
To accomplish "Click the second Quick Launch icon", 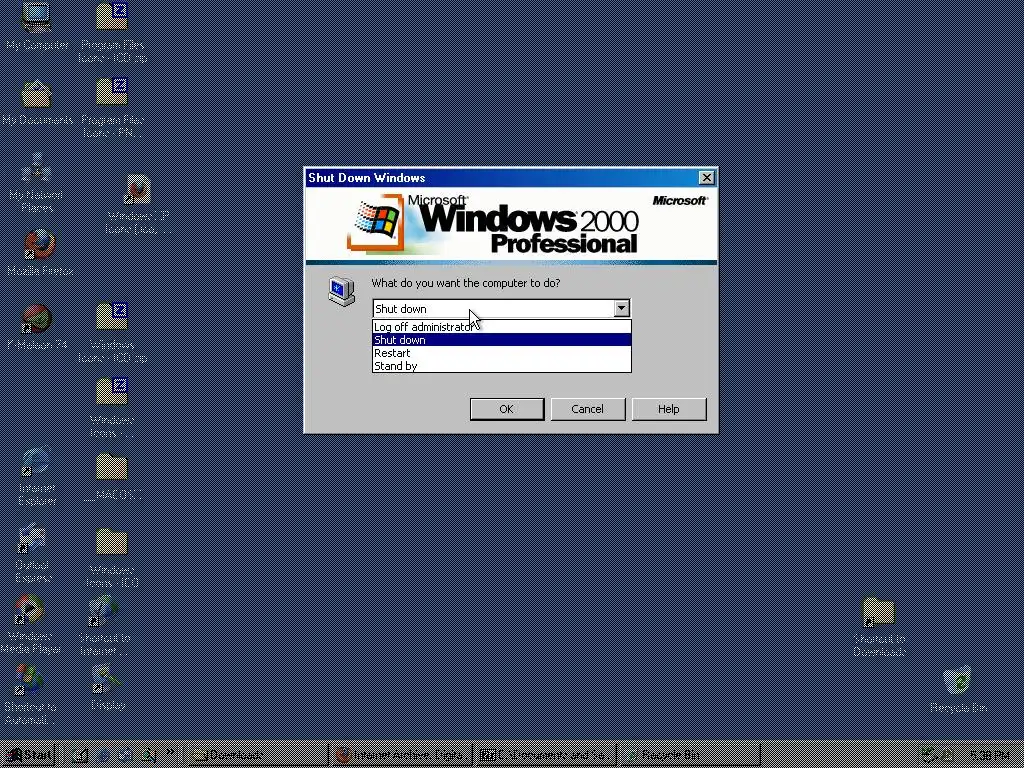I will tap(103, 755).
